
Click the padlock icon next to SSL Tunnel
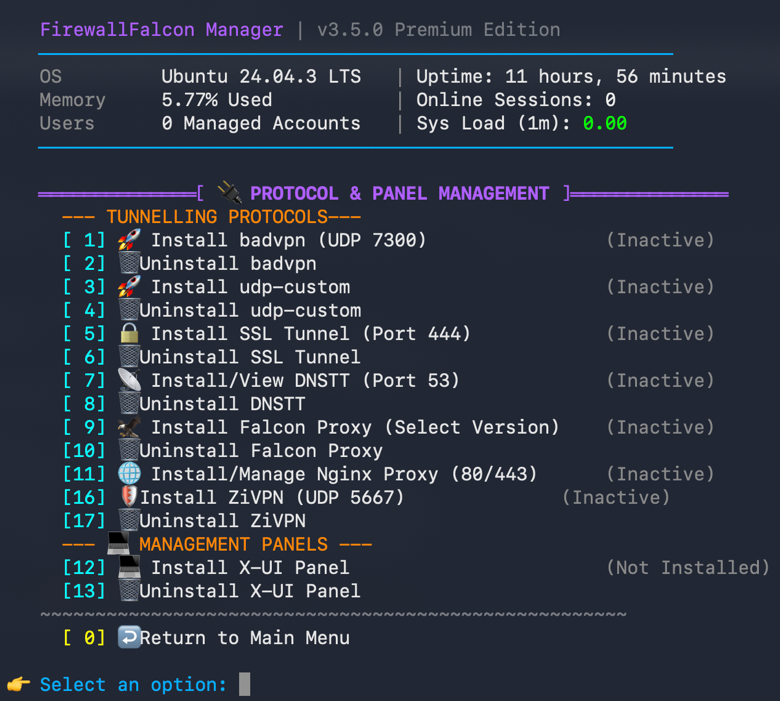(129, 333)
